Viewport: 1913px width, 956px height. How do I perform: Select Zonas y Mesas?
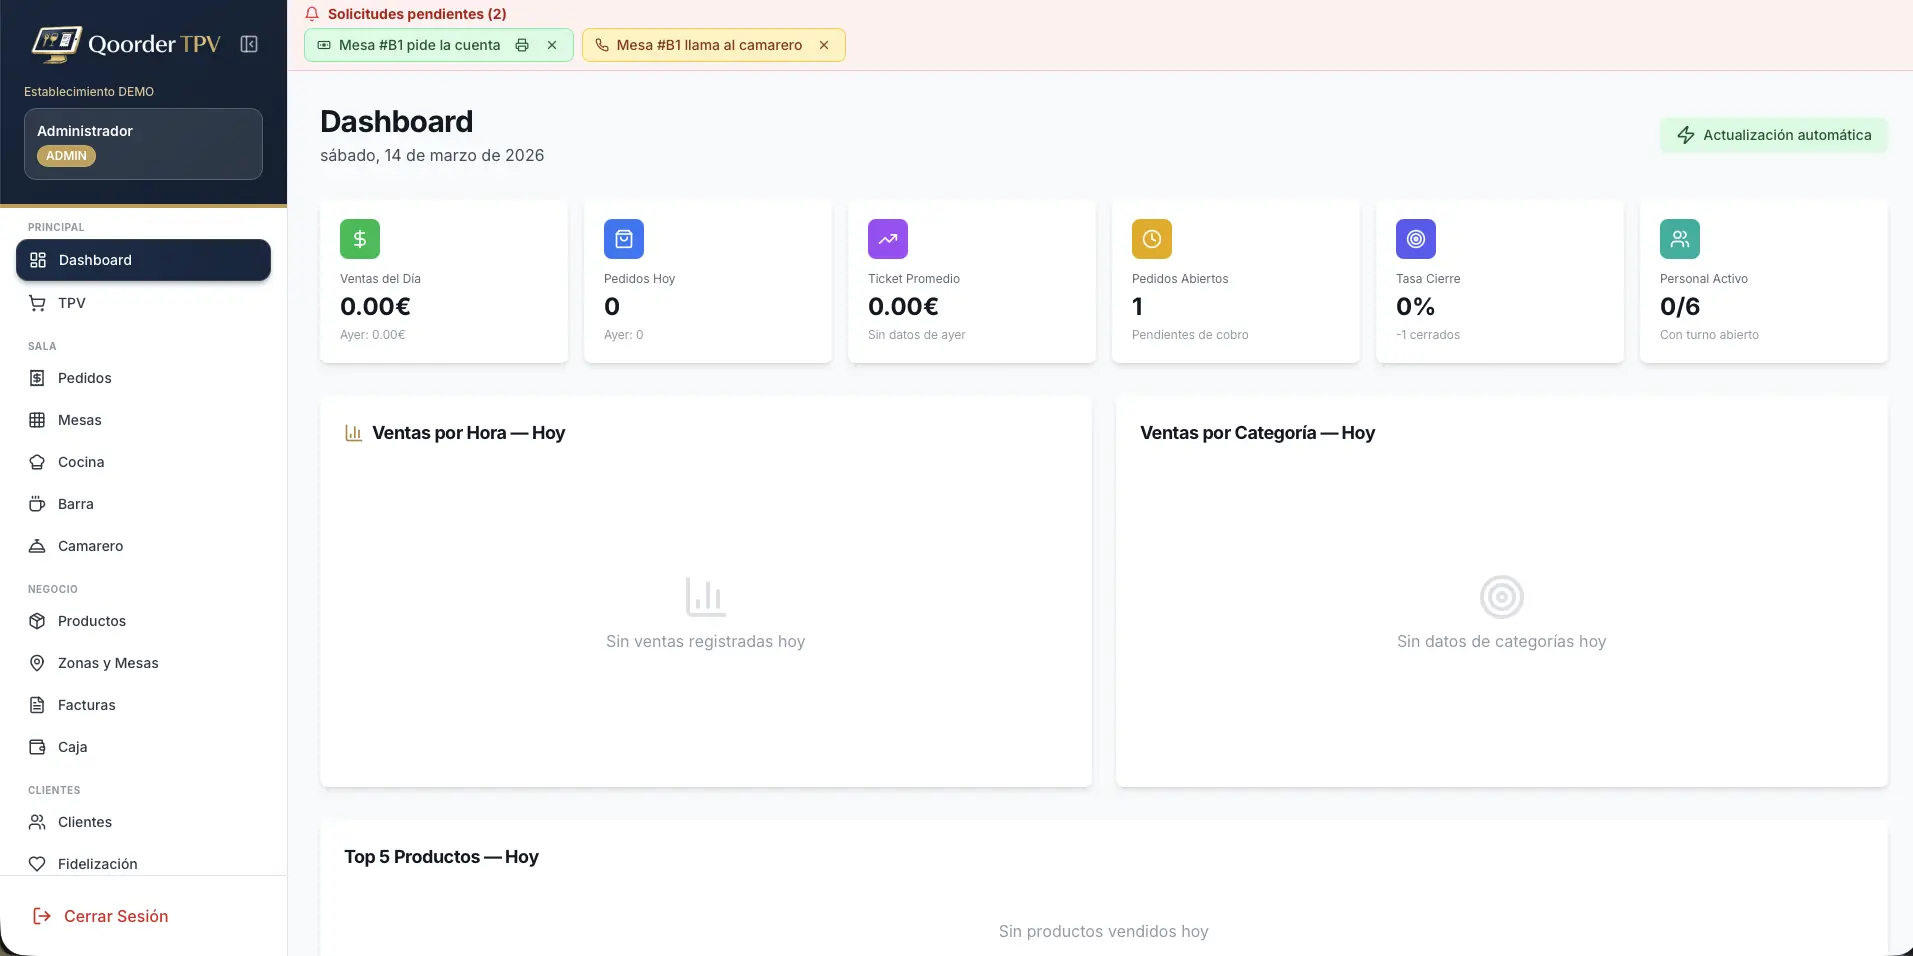(x=108, y=663)
